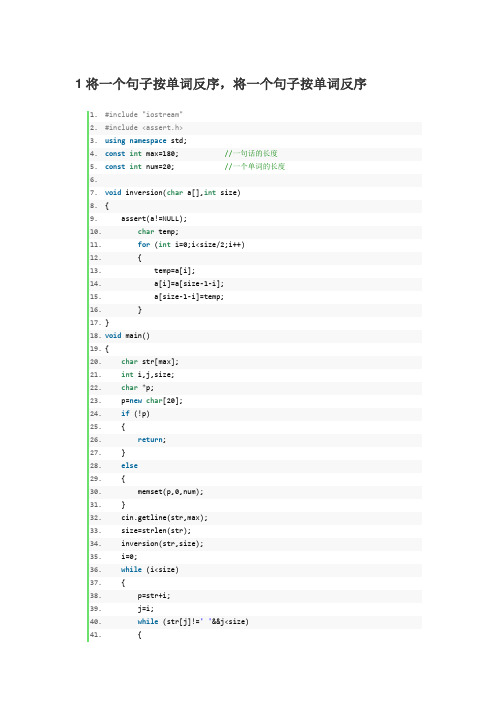Select the line '#include "iostream"'

[144, 115]
